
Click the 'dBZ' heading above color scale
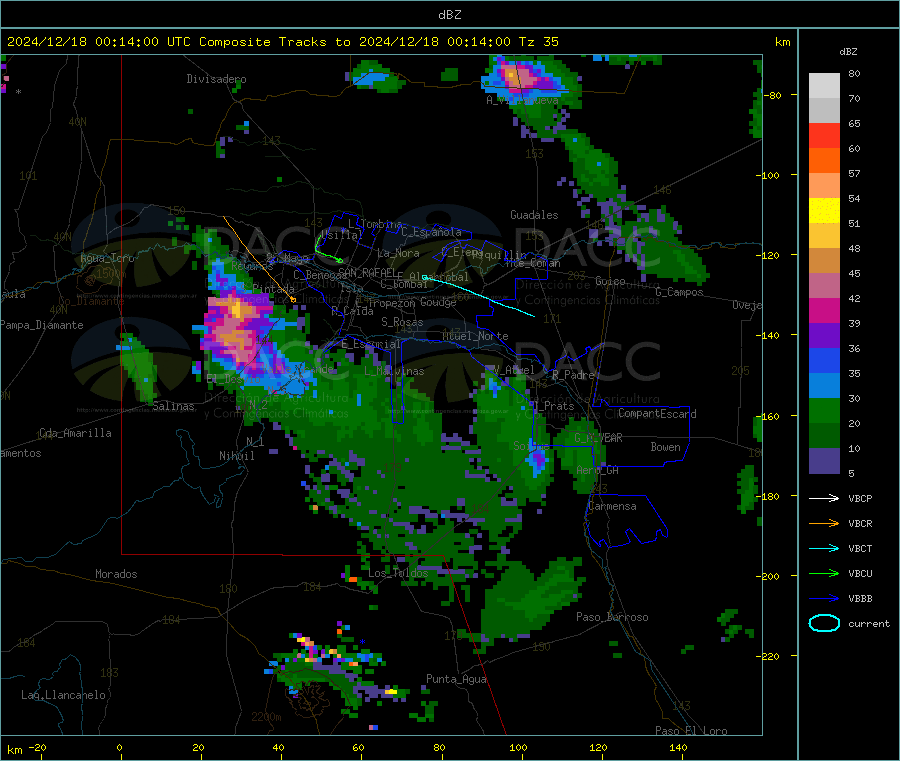(x=848, y=52)
